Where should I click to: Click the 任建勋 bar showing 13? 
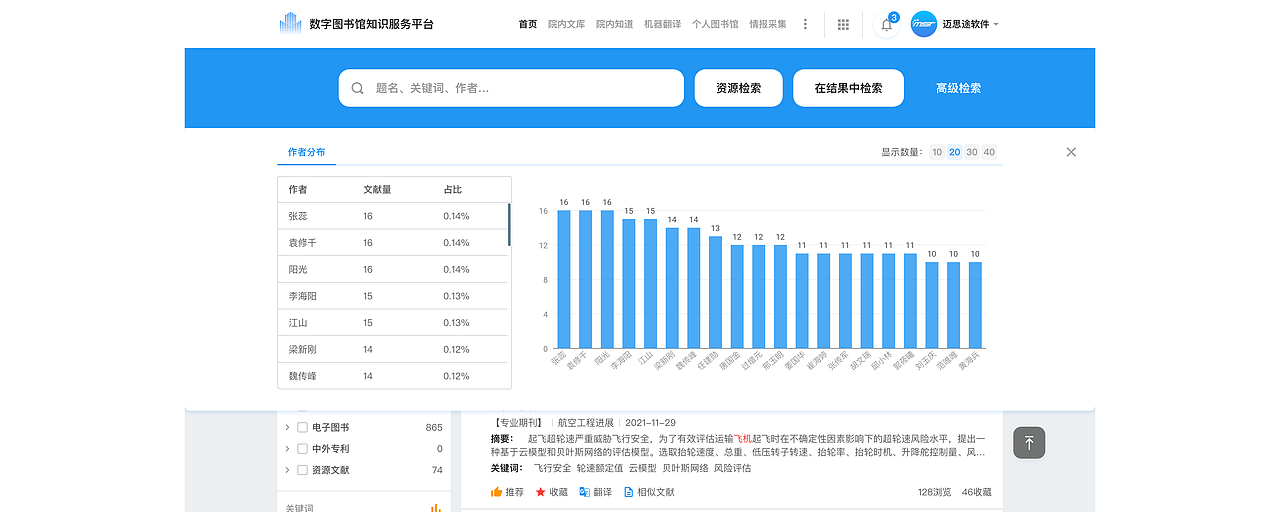pos(715,292)
